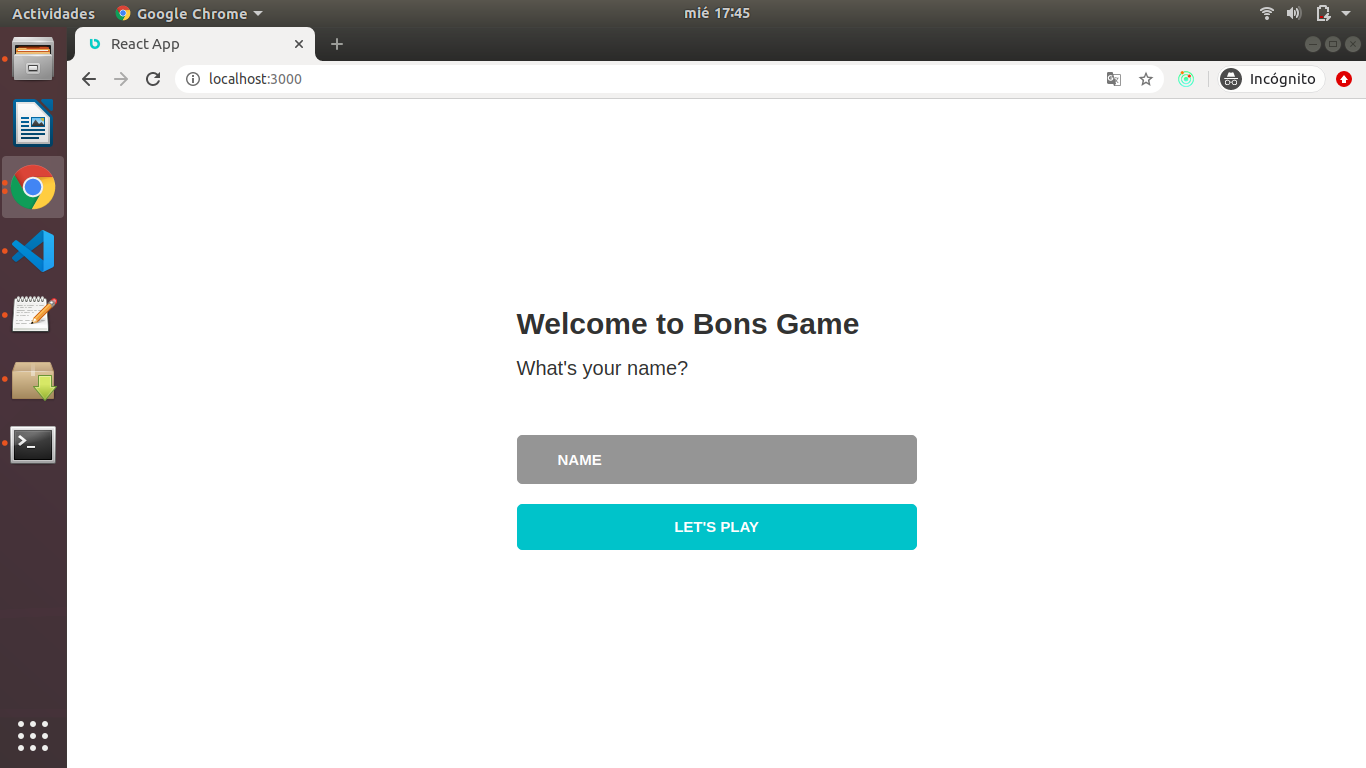Viewport: 1366px width, 768px height.
Task: Show the applications grid in the dock
Action: 33,736
